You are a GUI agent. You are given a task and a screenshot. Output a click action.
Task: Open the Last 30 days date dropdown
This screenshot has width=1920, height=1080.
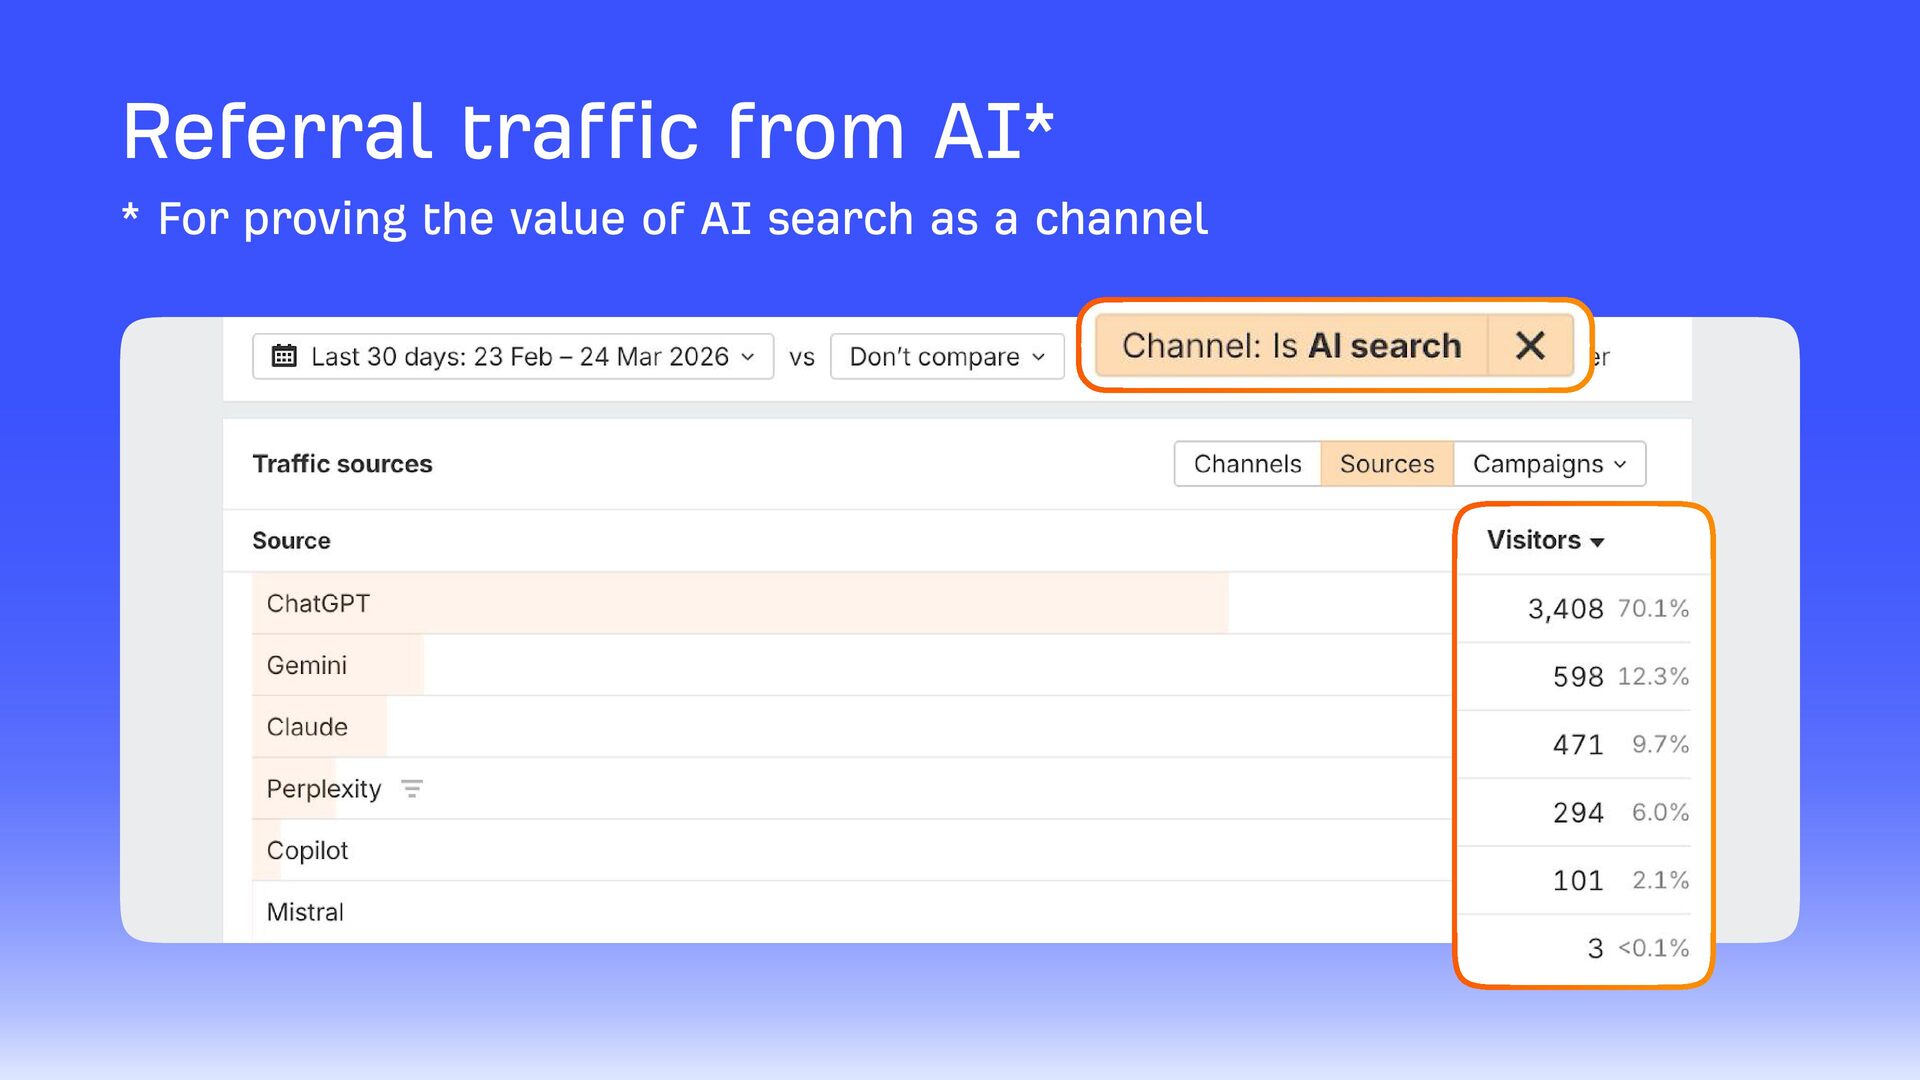click(513, 357)
